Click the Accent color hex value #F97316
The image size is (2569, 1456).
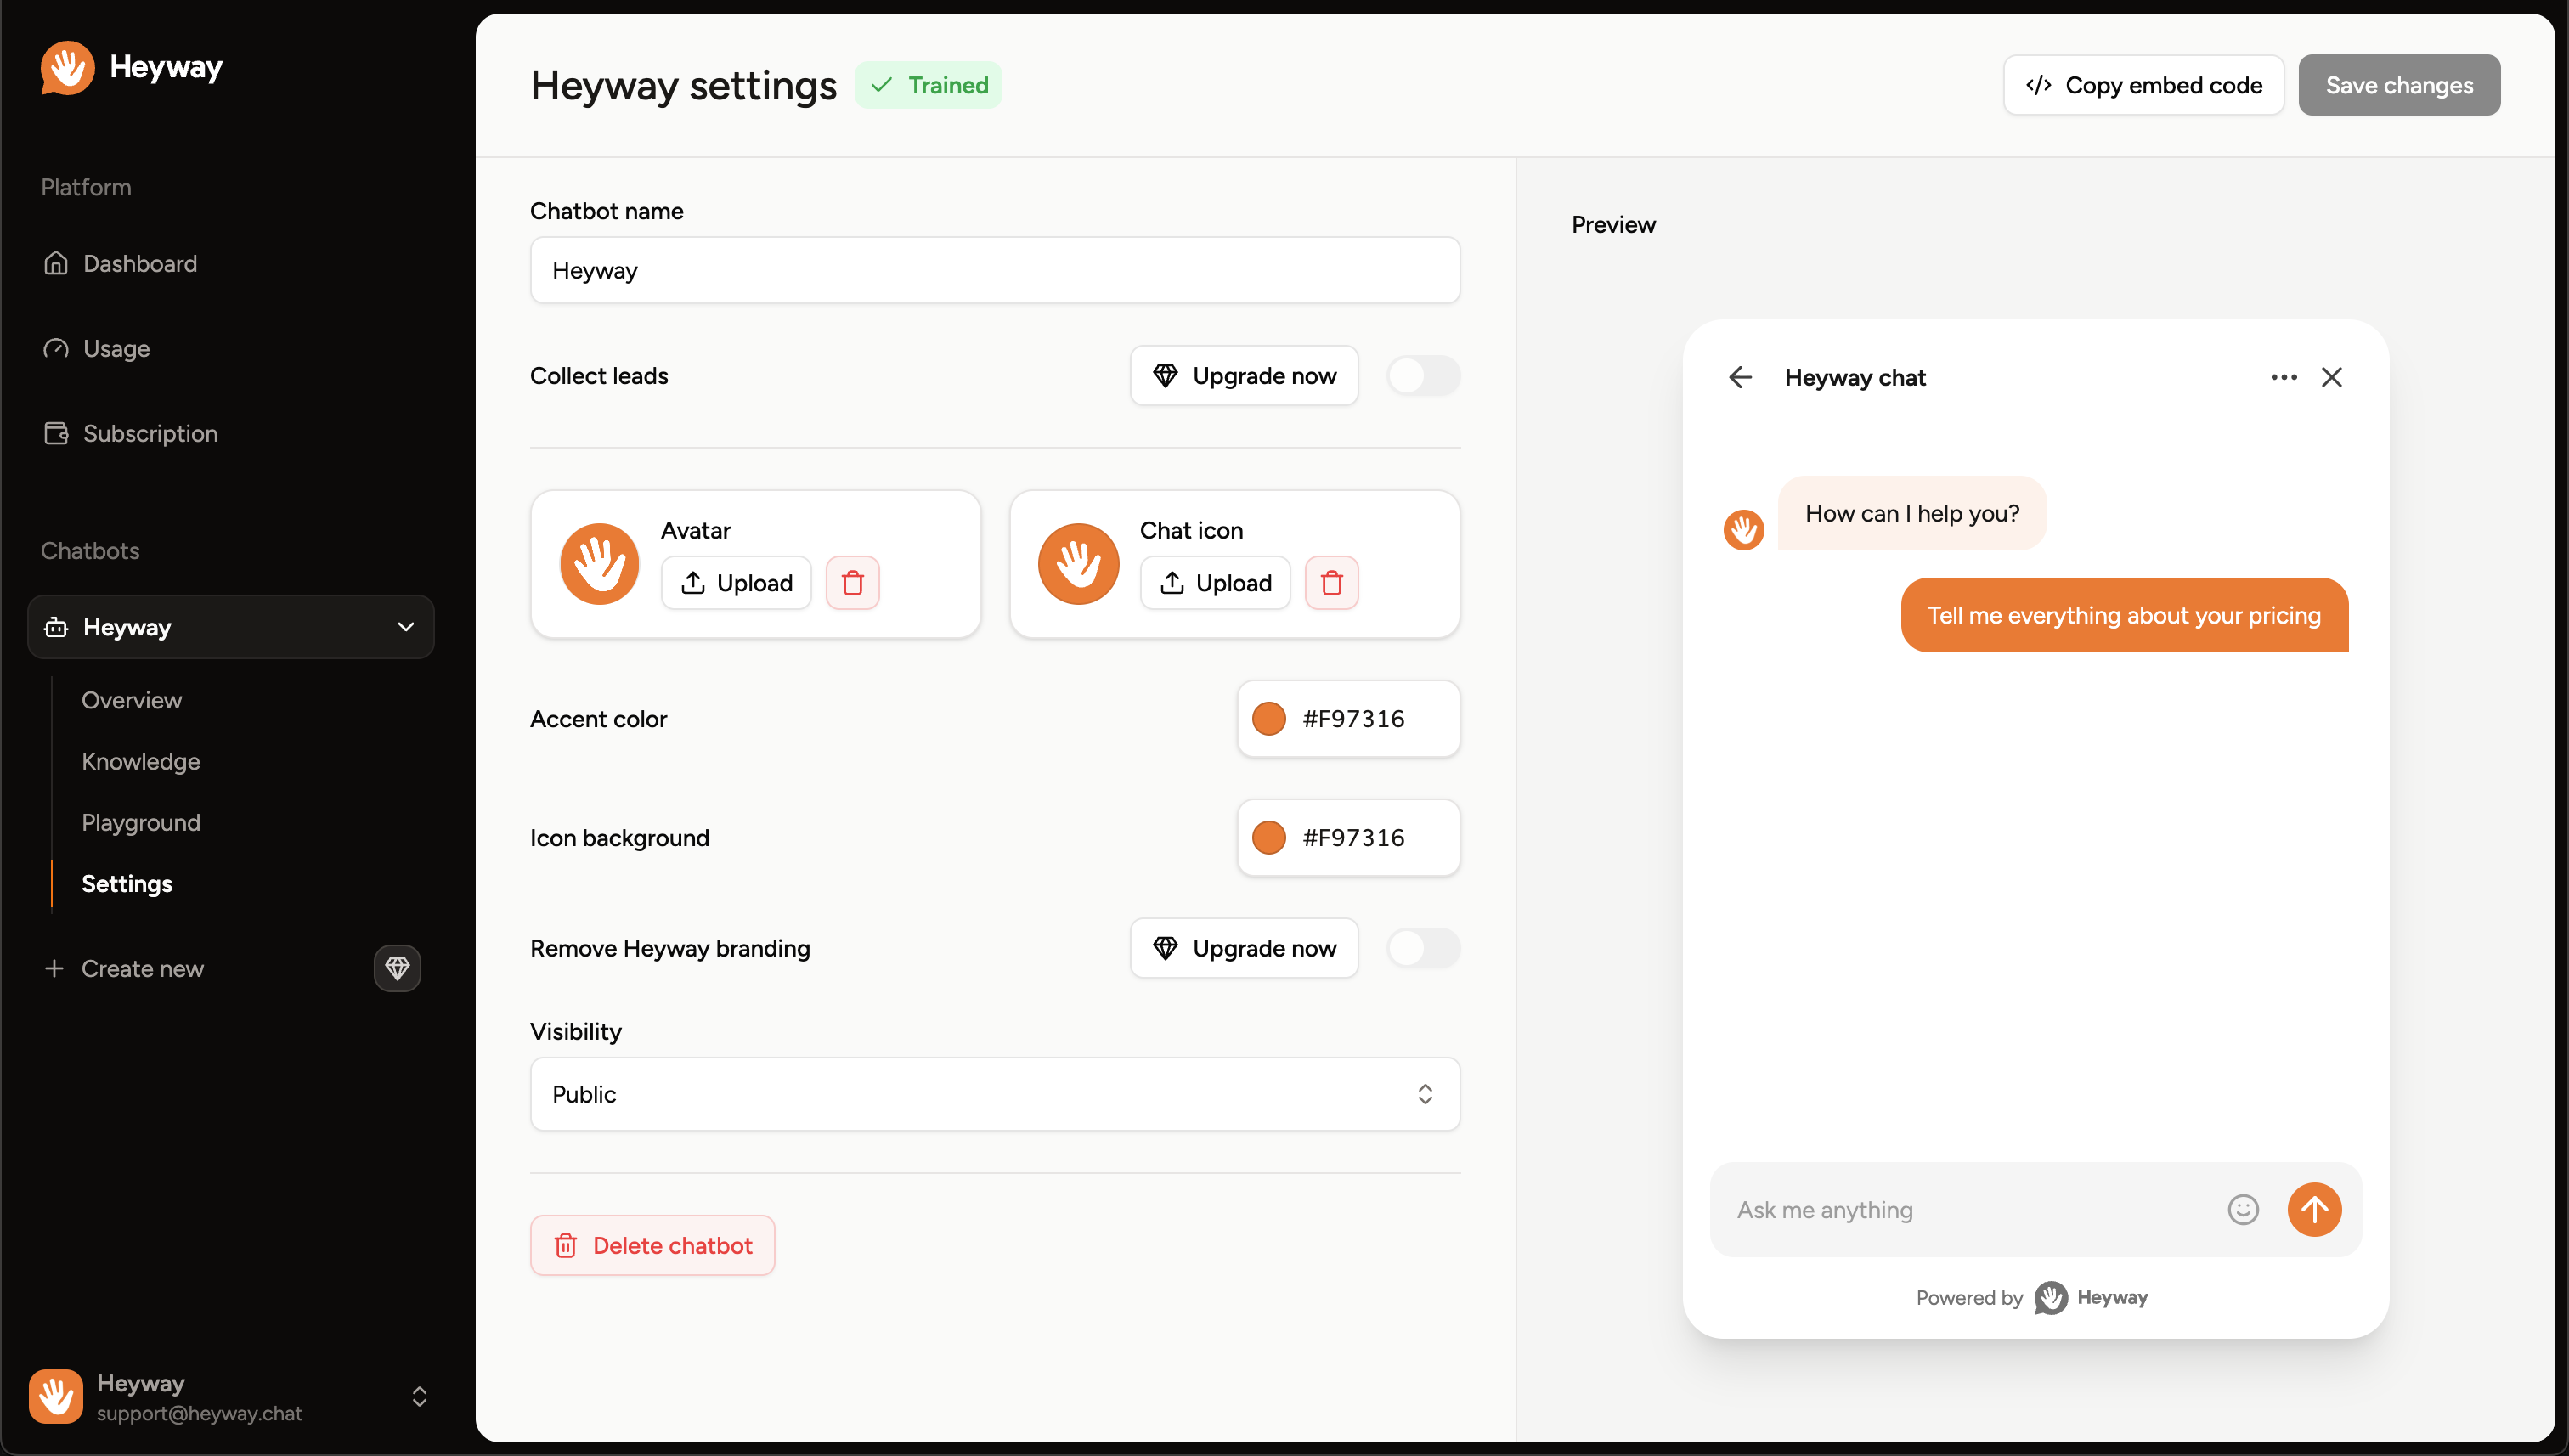coord(1353,719)
